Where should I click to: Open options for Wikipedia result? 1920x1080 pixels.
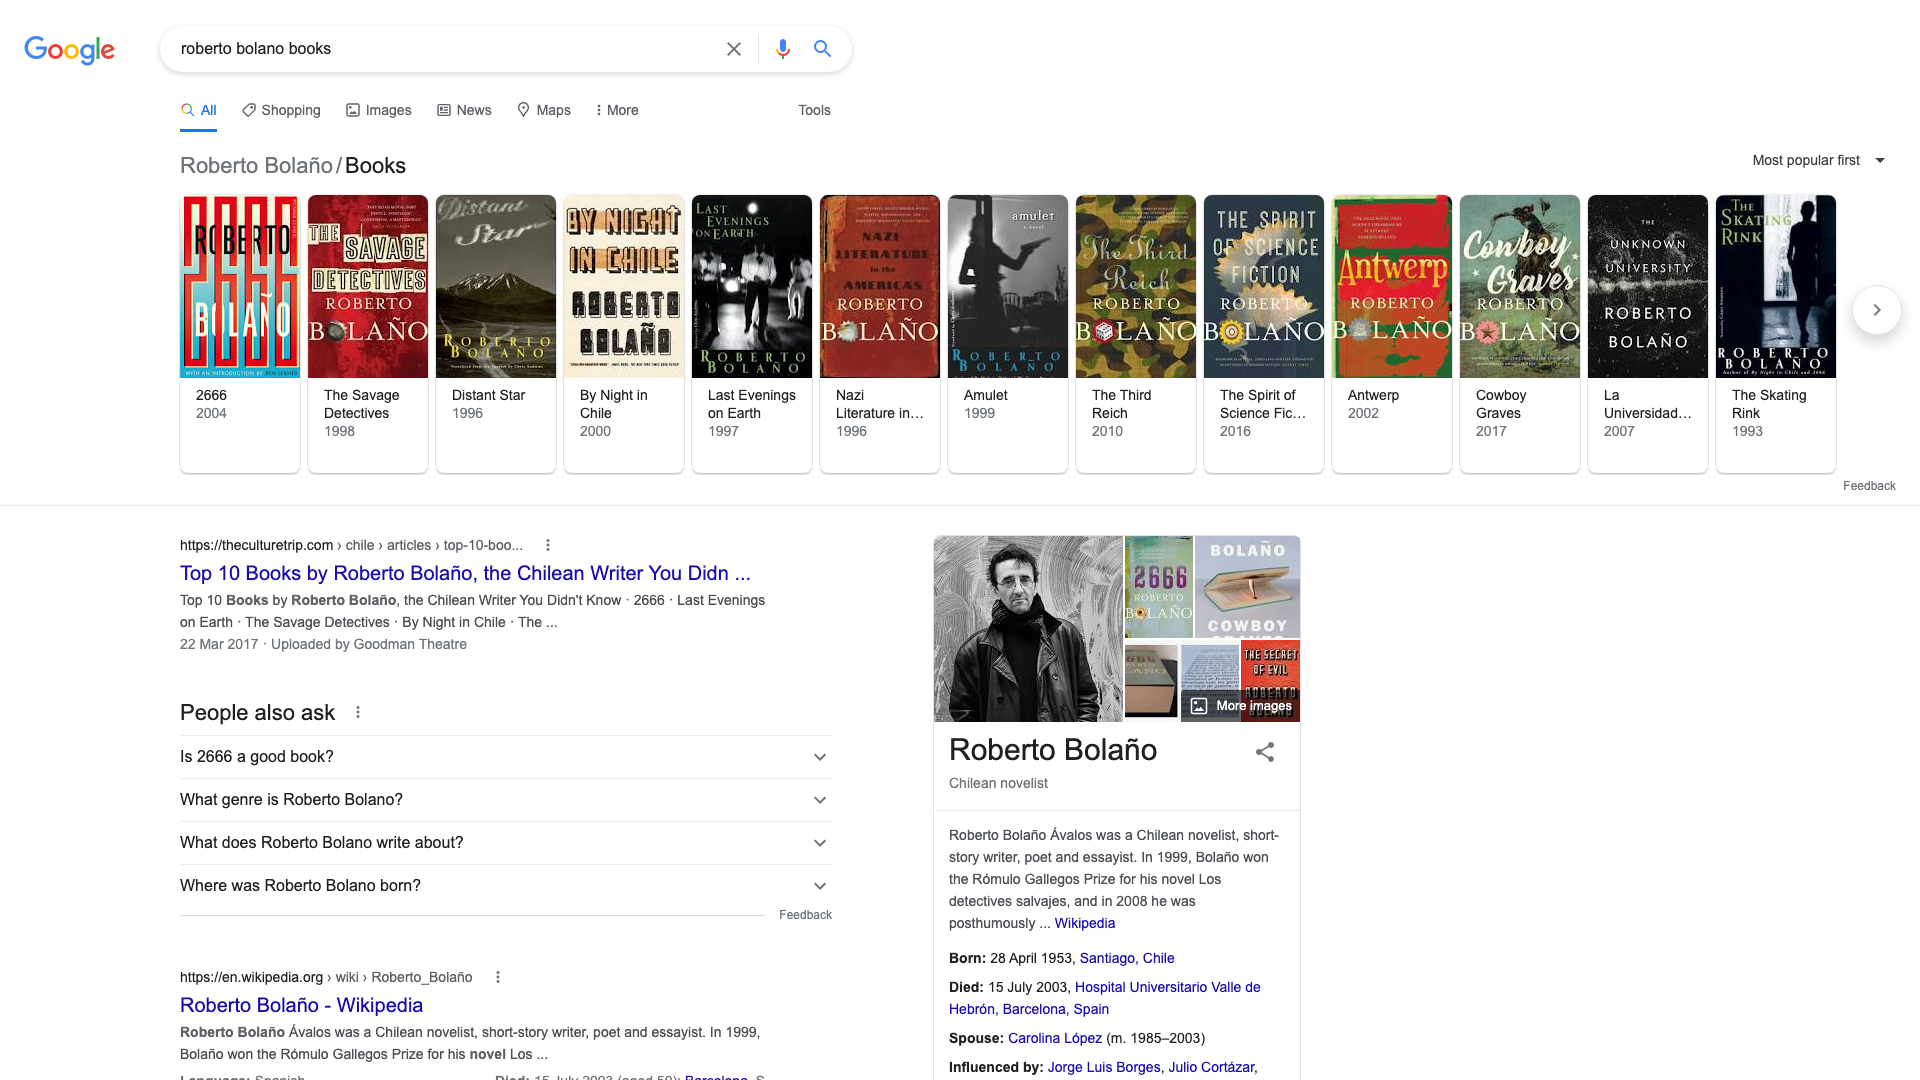(498, 977)
